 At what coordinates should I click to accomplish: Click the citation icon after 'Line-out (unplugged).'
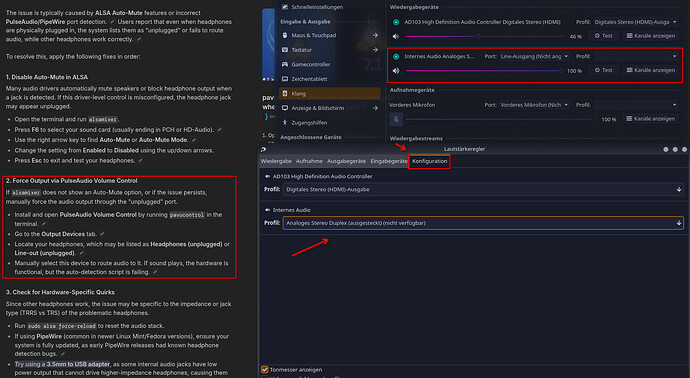(x=81, y=253)
